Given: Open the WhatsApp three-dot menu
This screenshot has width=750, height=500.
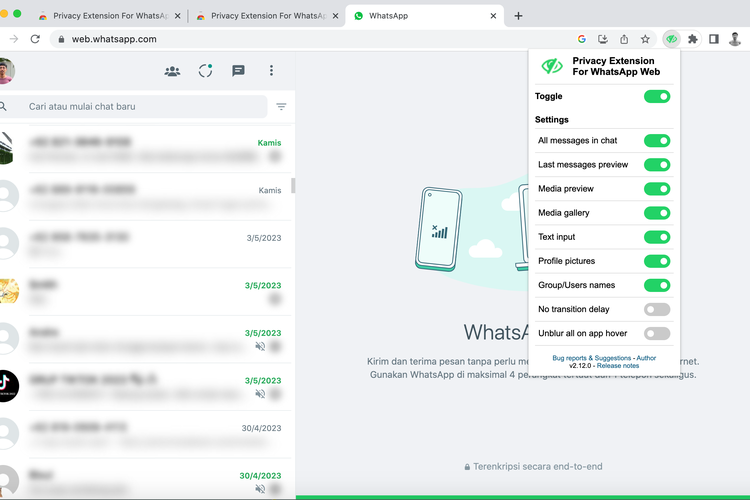Looking at the screenshot, I should 271,71.
